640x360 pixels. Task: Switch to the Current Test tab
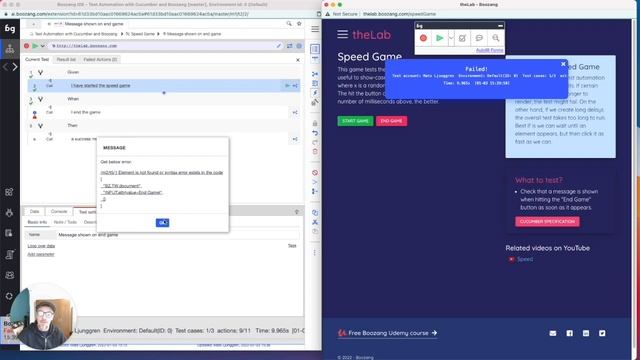tap(37, 60)
